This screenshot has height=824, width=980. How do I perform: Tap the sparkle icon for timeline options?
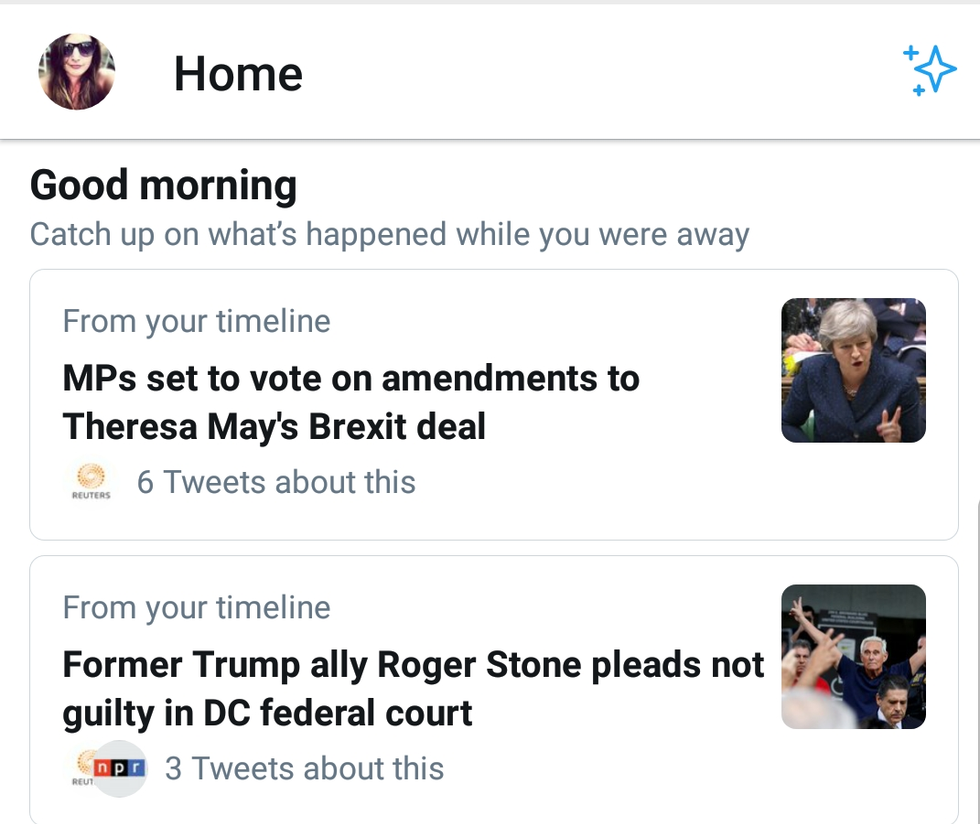point(929,71)
